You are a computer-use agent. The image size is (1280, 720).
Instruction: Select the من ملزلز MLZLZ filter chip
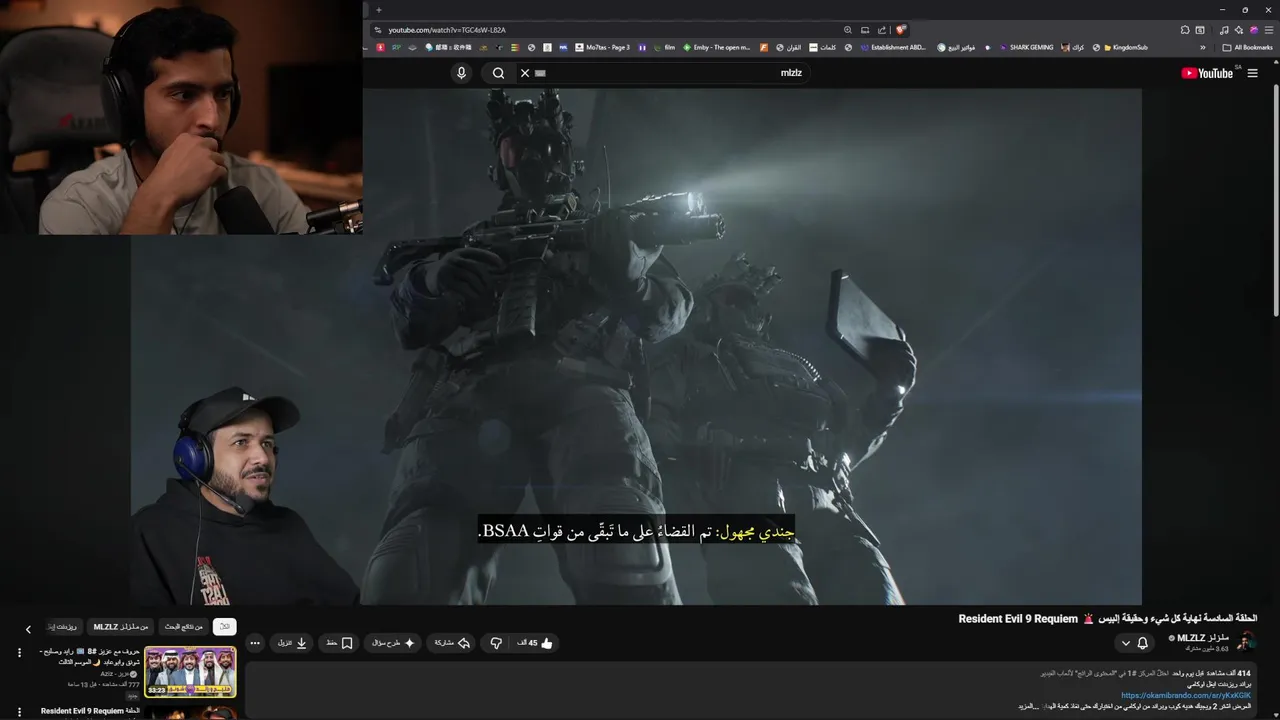click(121, 627)
